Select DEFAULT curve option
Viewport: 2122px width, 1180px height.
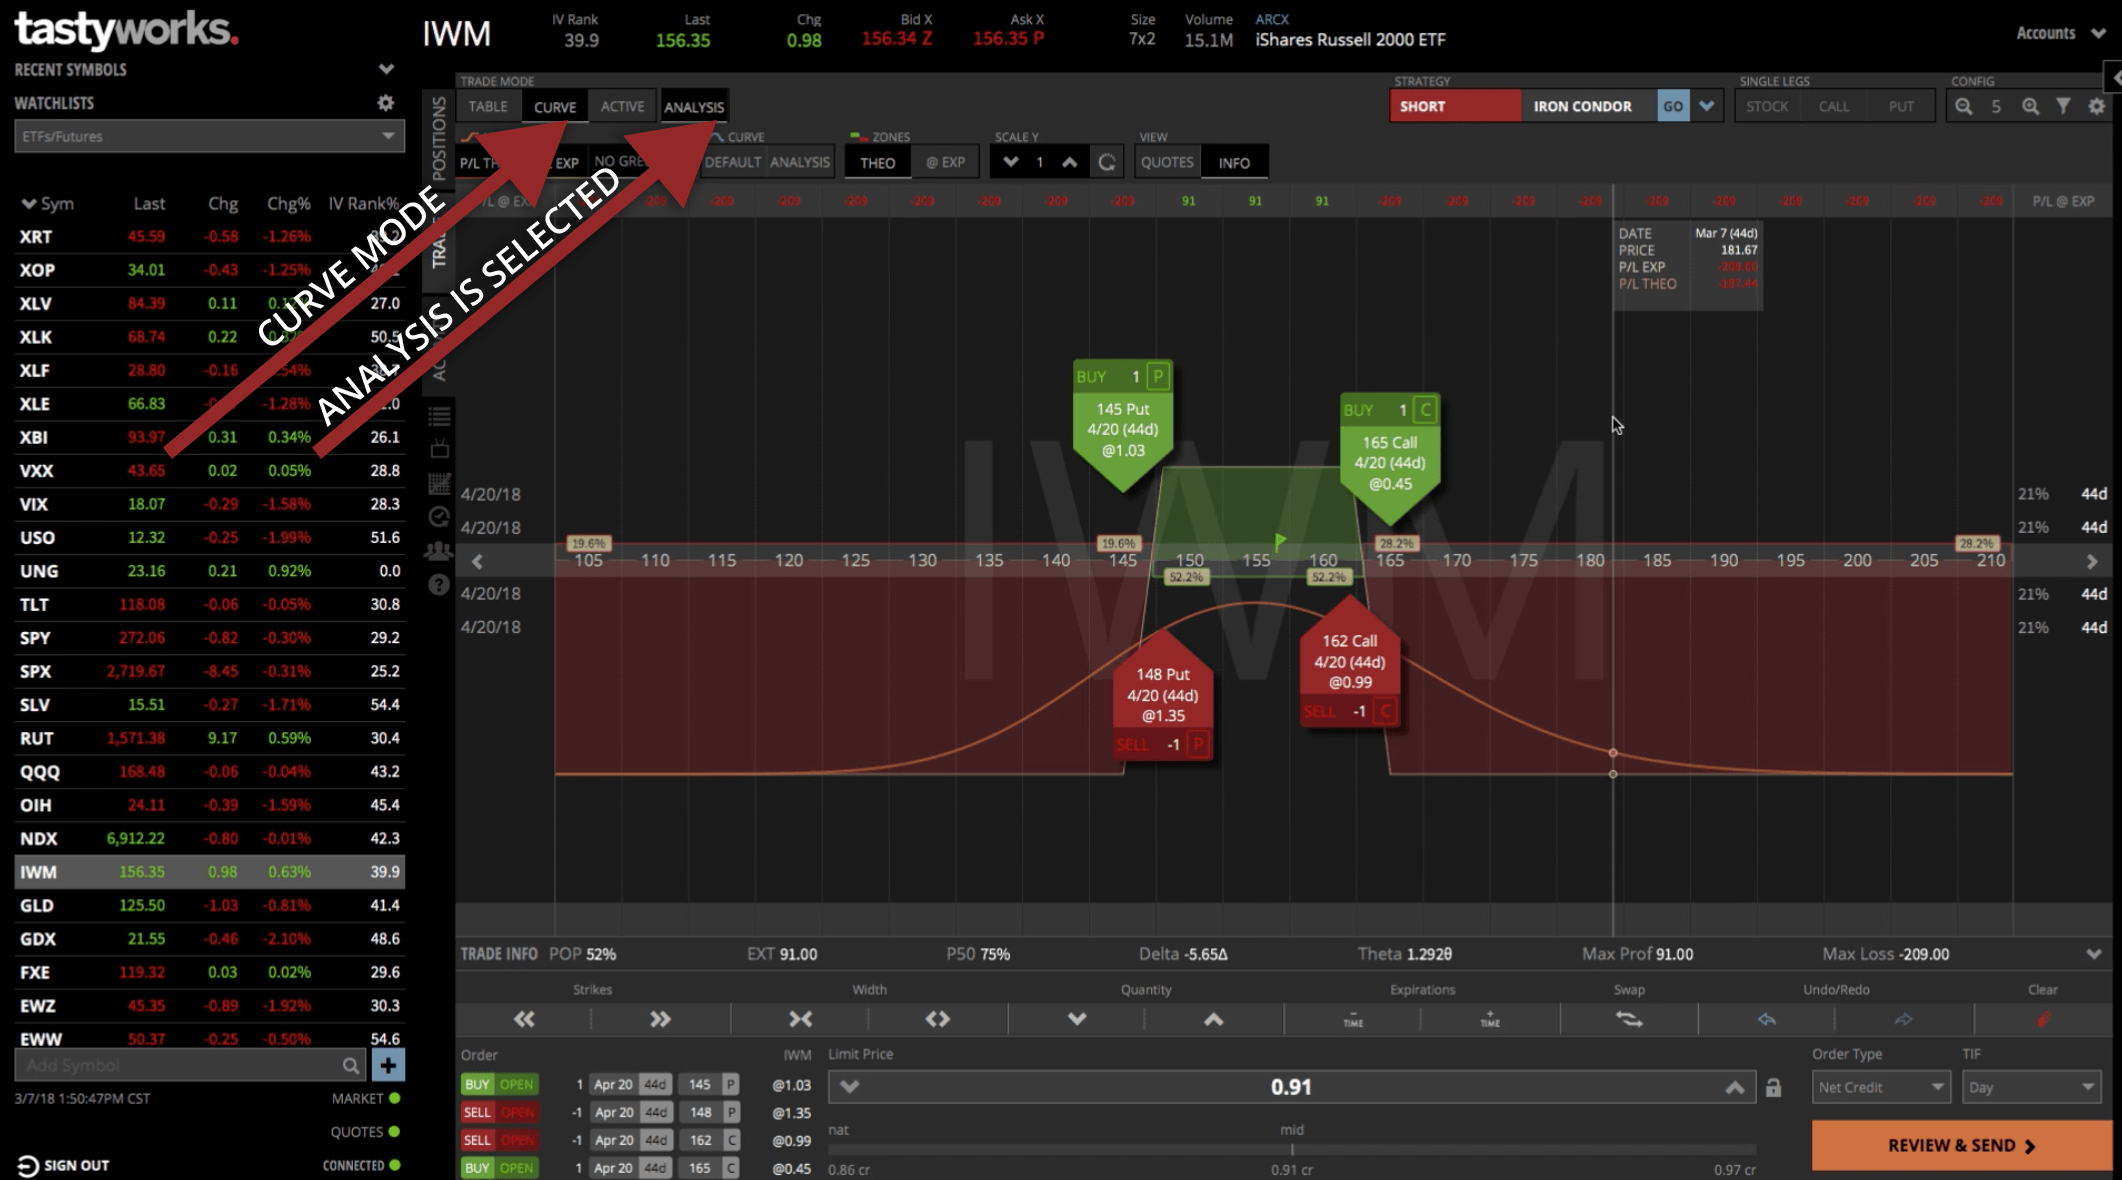[732, 162]
